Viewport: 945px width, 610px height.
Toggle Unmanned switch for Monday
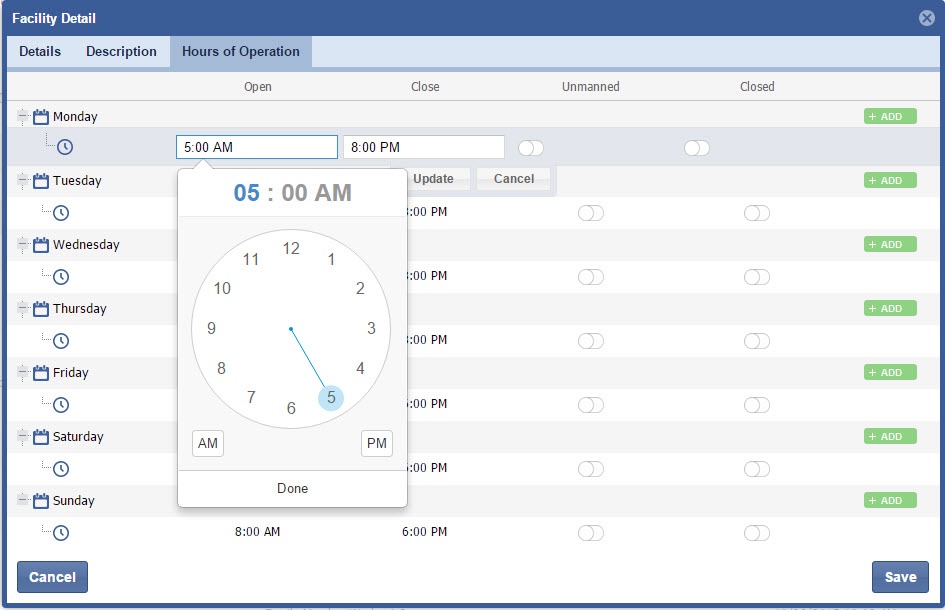tap(531, 148)
